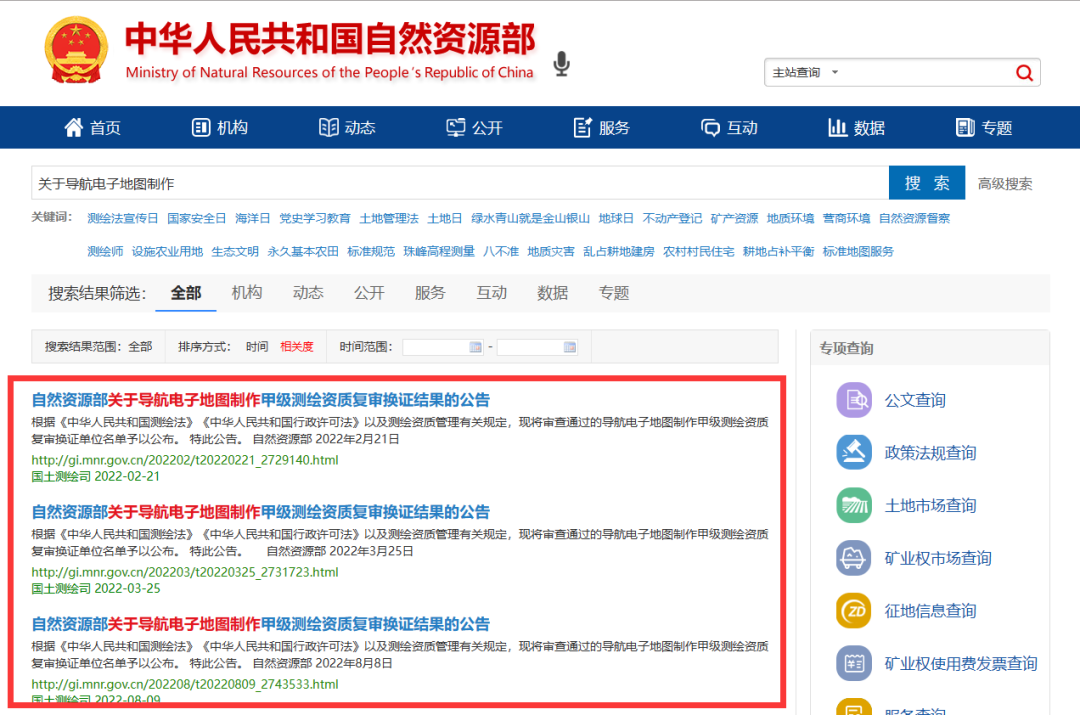Open the 征地信息查询 yellow icon
This screenshot has width=1080, height=715.
(x=853, y=611)
